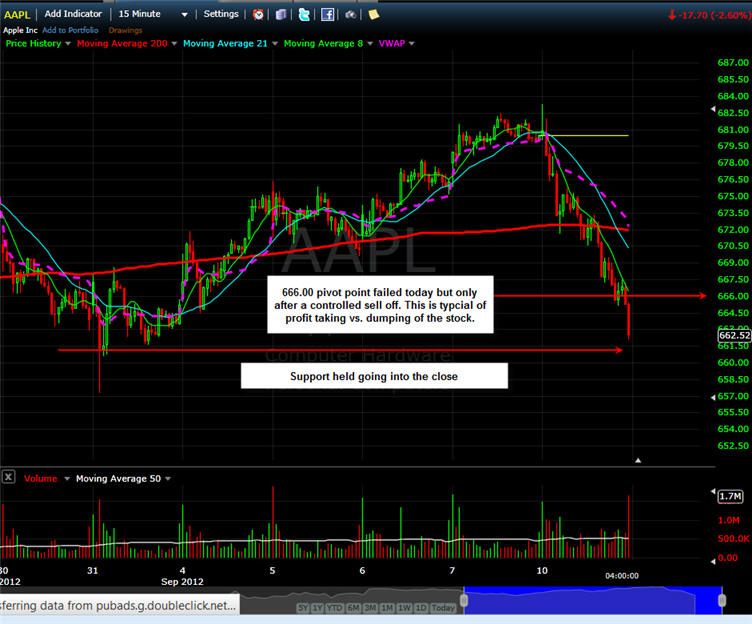Expand the Moving Average 8 options arrow
This screenshot has width=752, height=624.
point(370,44)
